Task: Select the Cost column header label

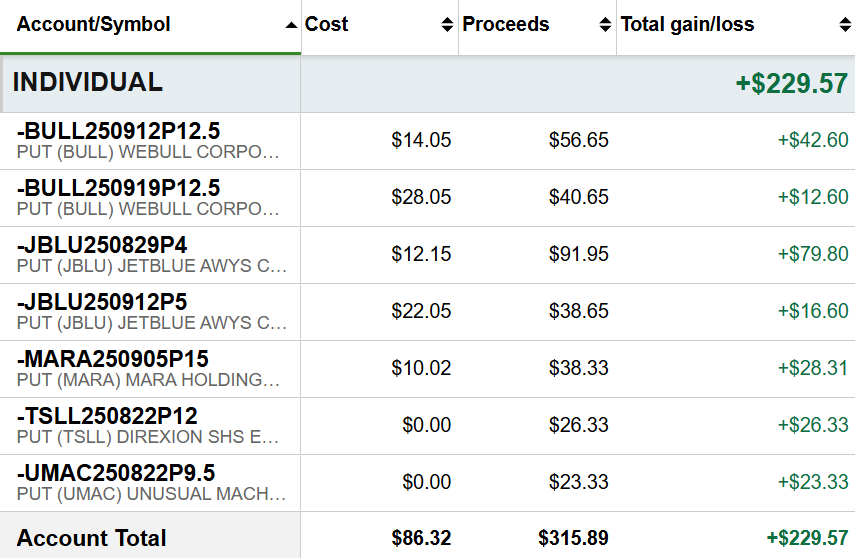Action: point(326,25)
